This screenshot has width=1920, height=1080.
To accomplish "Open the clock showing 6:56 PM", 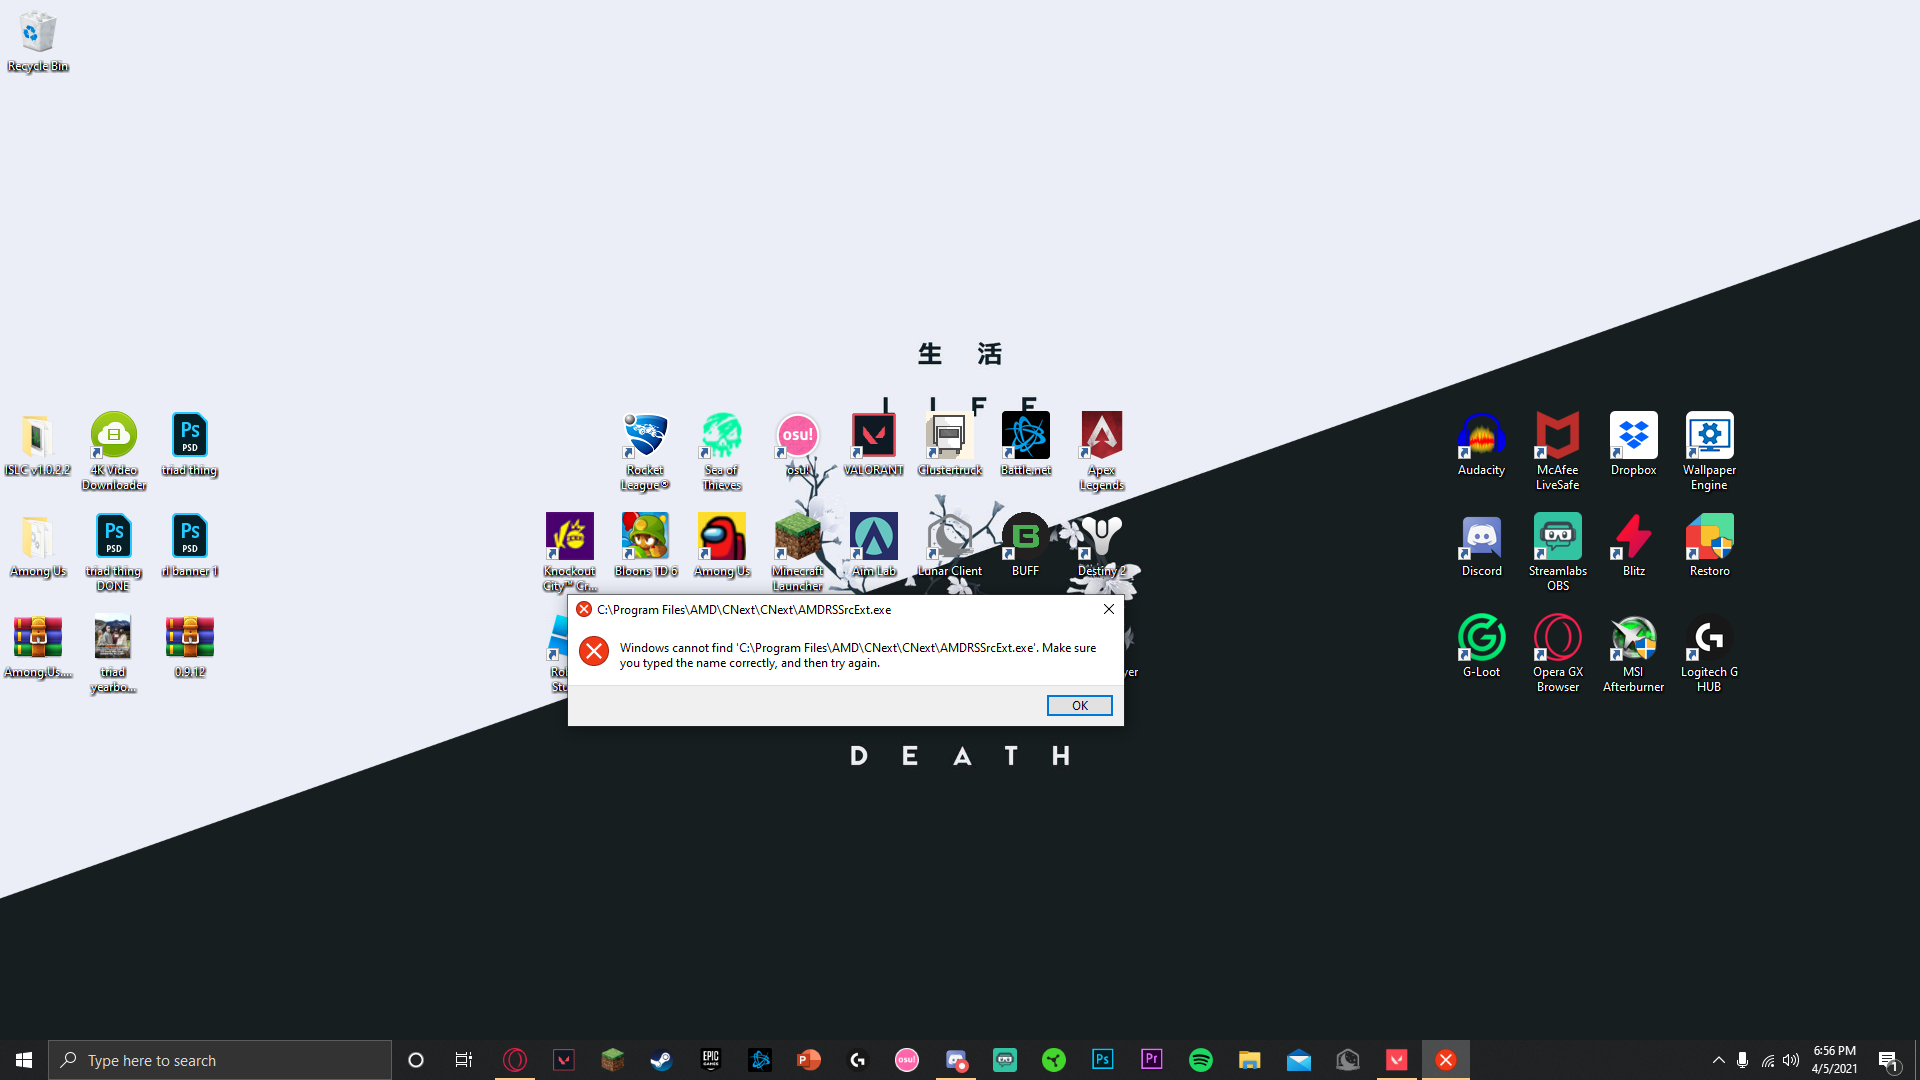I will pyautogui.click(x=1834, y=1060).
